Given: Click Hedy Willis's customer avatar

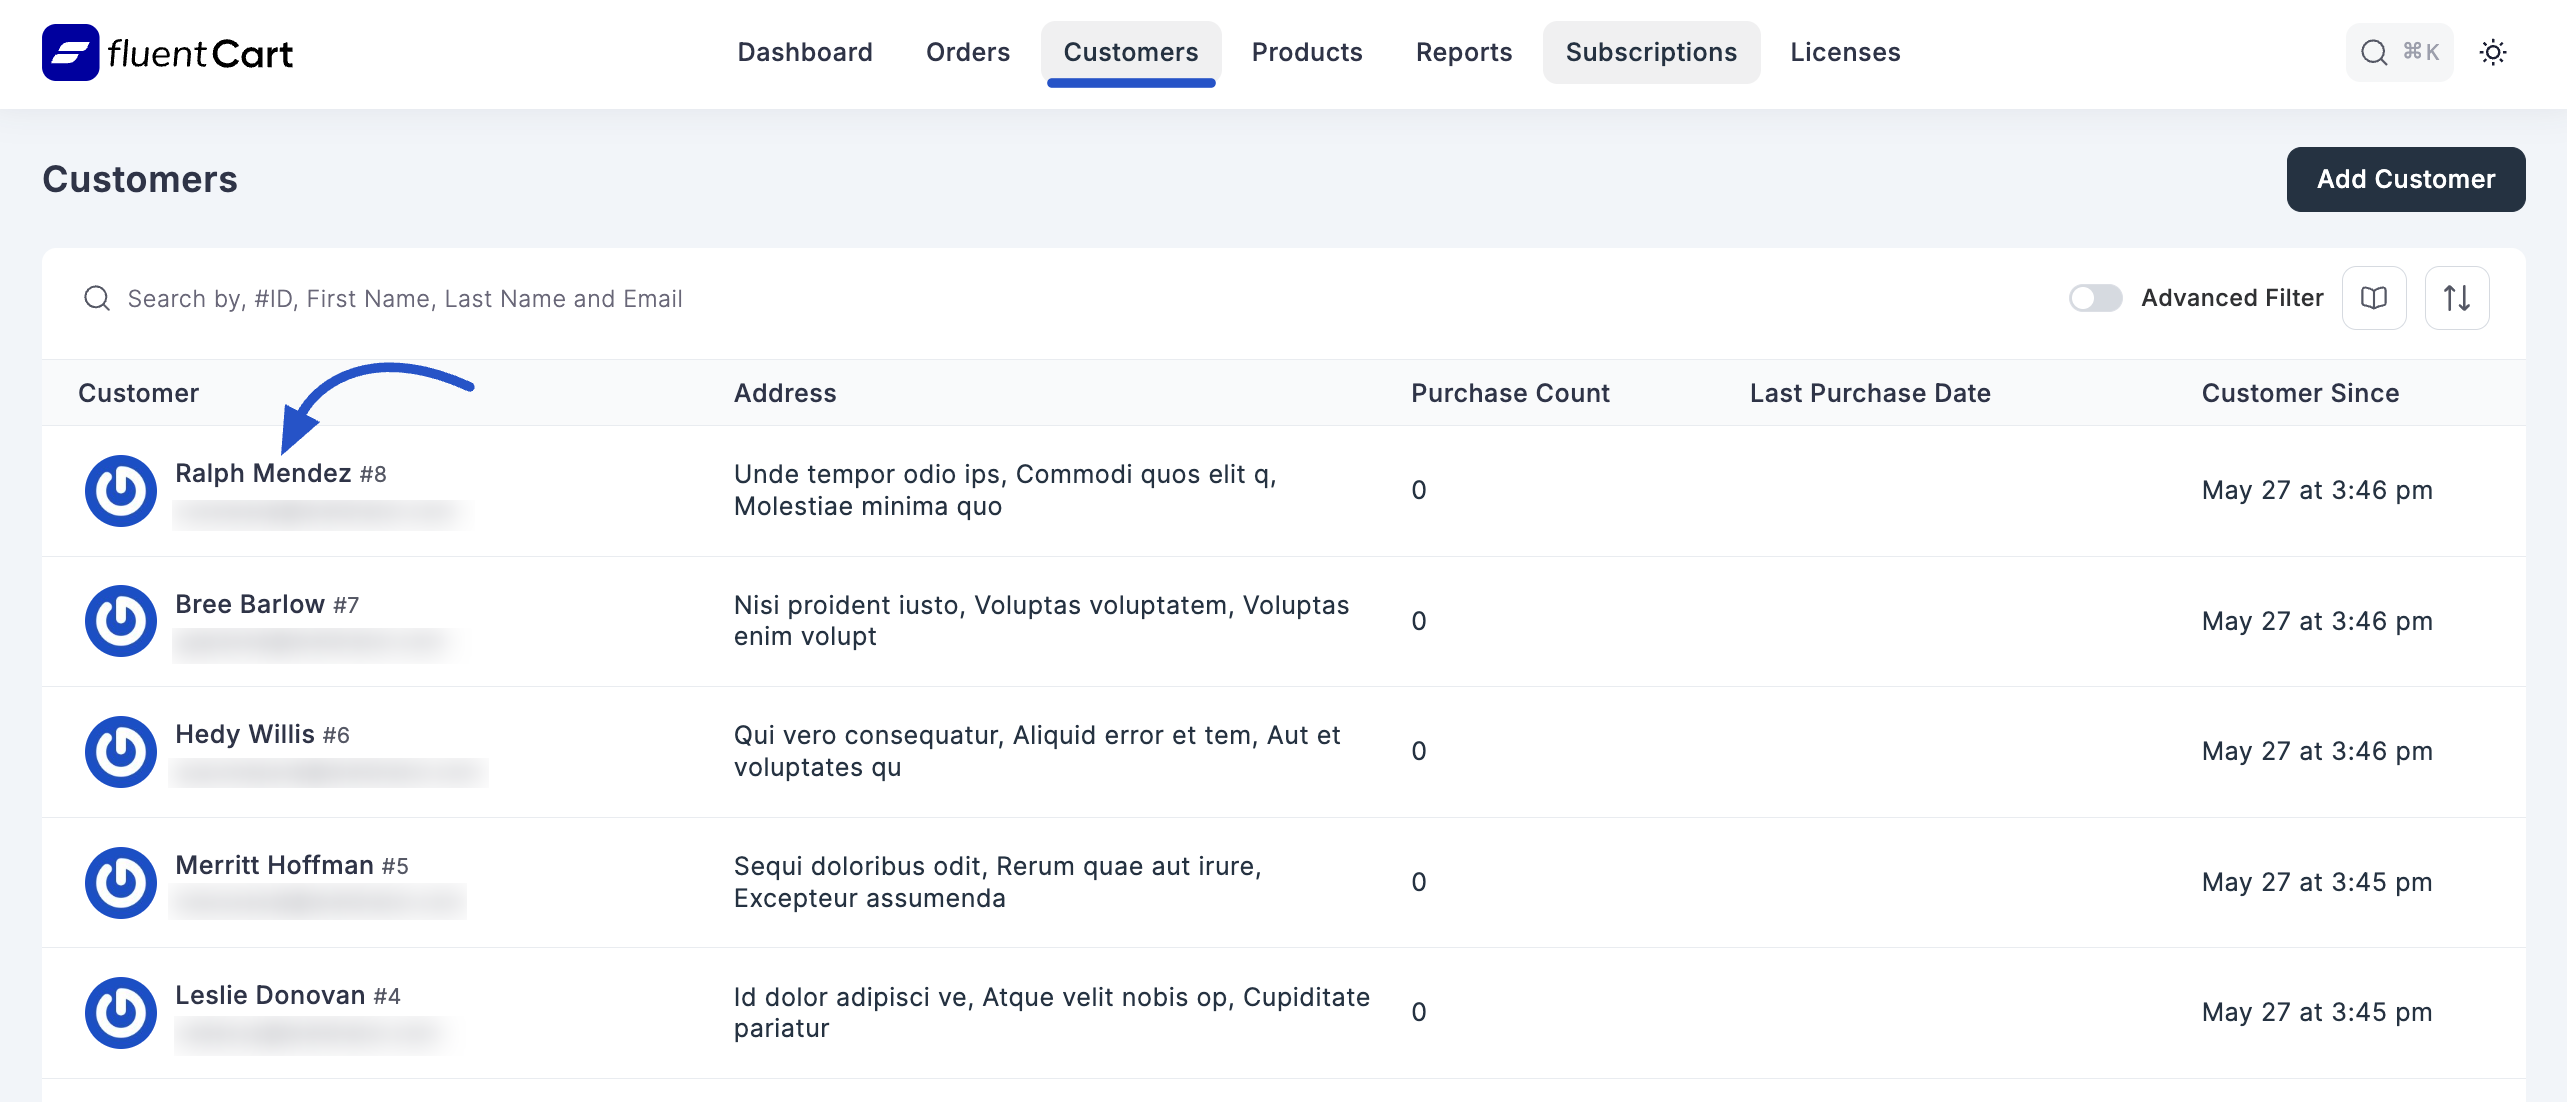Looking at the screenshot, I should pyautogui.click(x=120, y=751).
